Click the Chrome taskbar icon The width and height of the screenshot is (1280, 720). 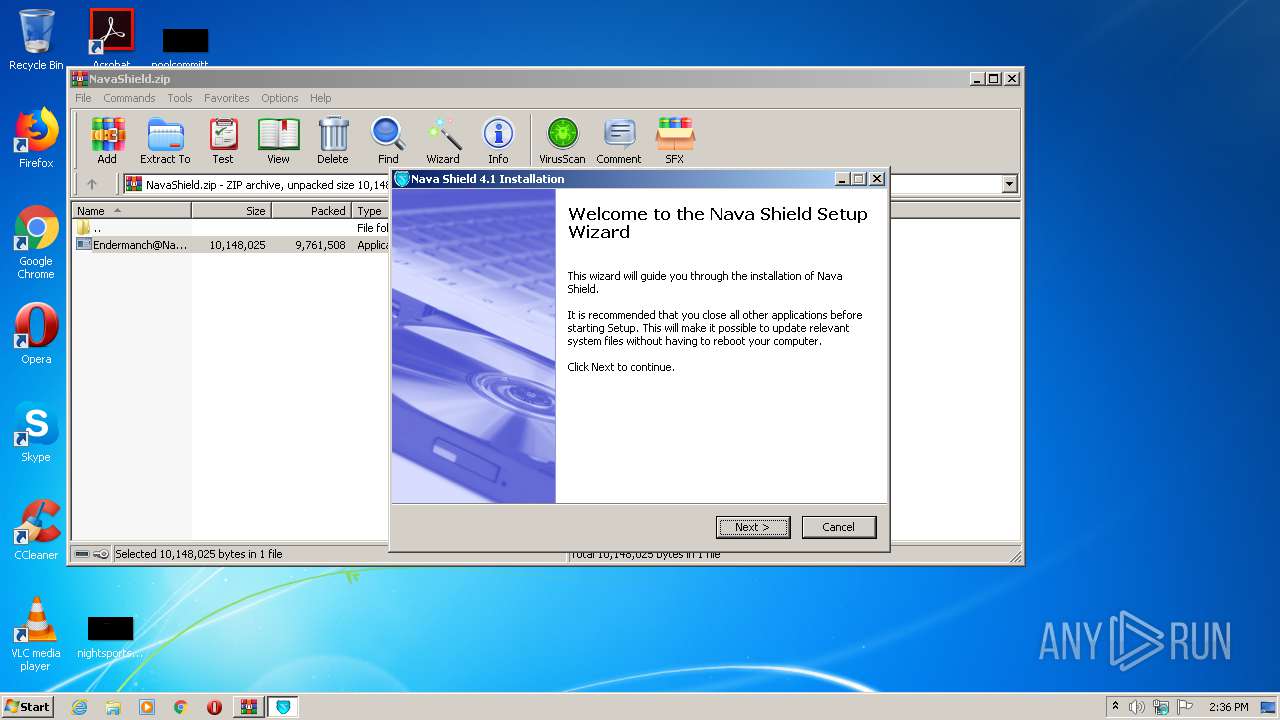coord(180,707)
